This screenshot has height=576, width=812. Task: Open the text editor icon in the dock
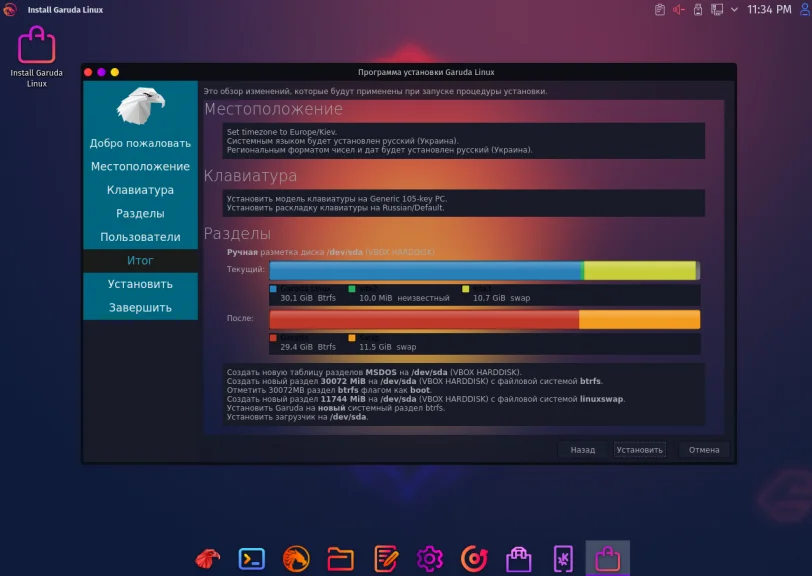click(x=384, y=558)
